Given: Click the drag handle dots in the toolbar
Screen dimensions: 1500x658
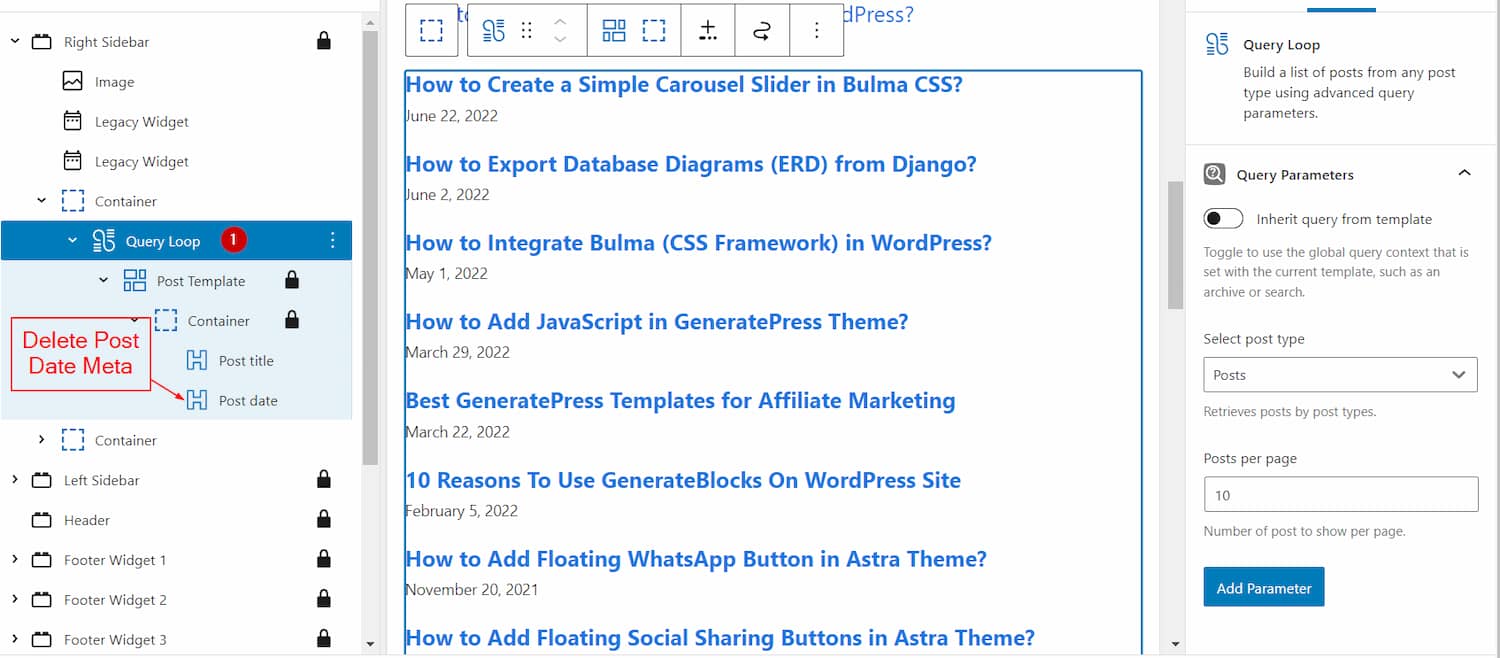Looking at the screenshot, I should tap(527, 30).
